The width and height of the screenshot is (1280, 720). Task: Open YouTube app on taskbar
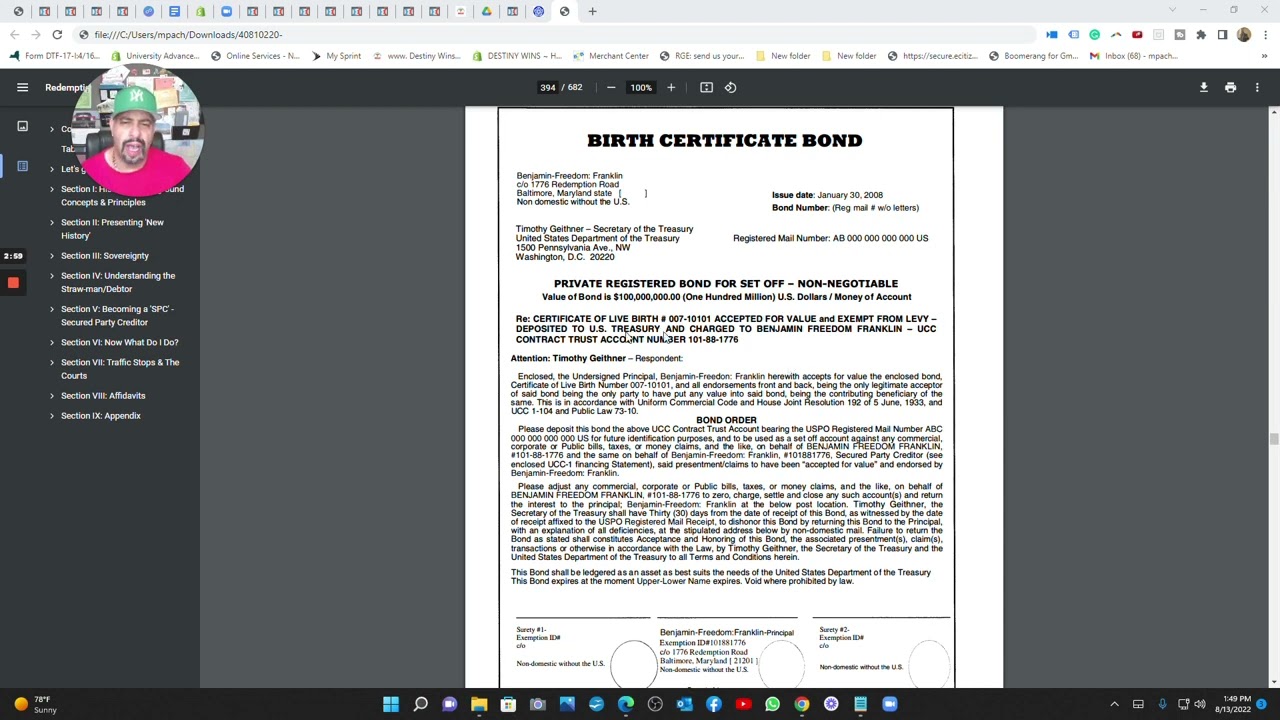click(743, 704)
